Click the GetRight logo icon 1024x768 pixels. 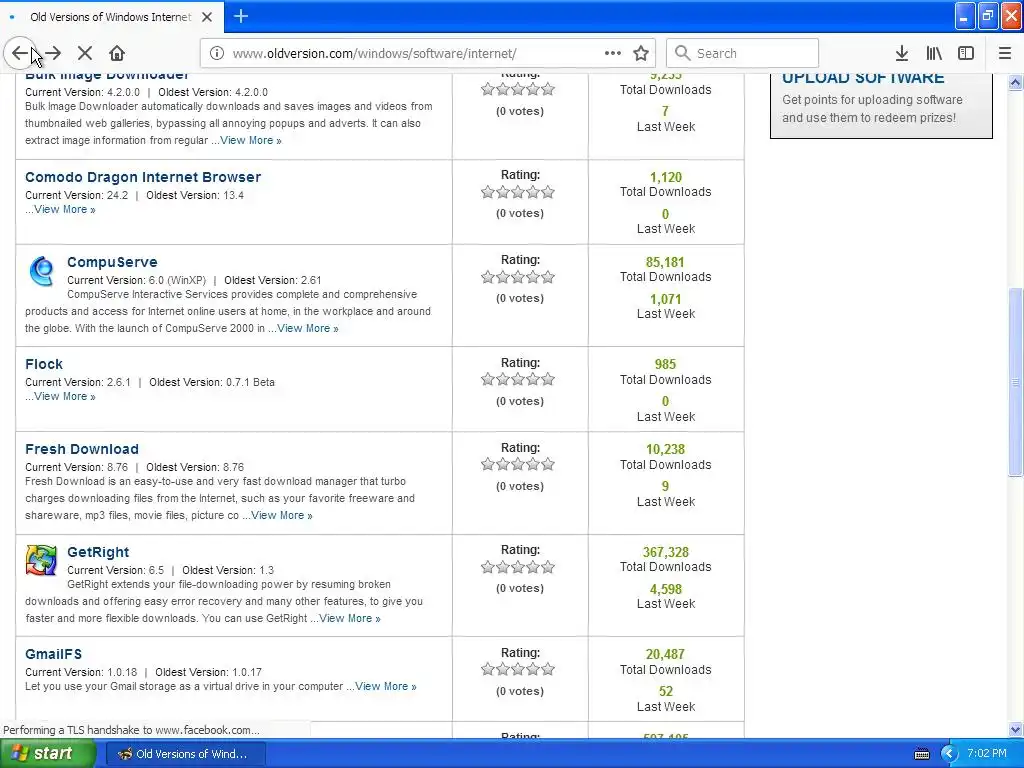pos(41,560)
